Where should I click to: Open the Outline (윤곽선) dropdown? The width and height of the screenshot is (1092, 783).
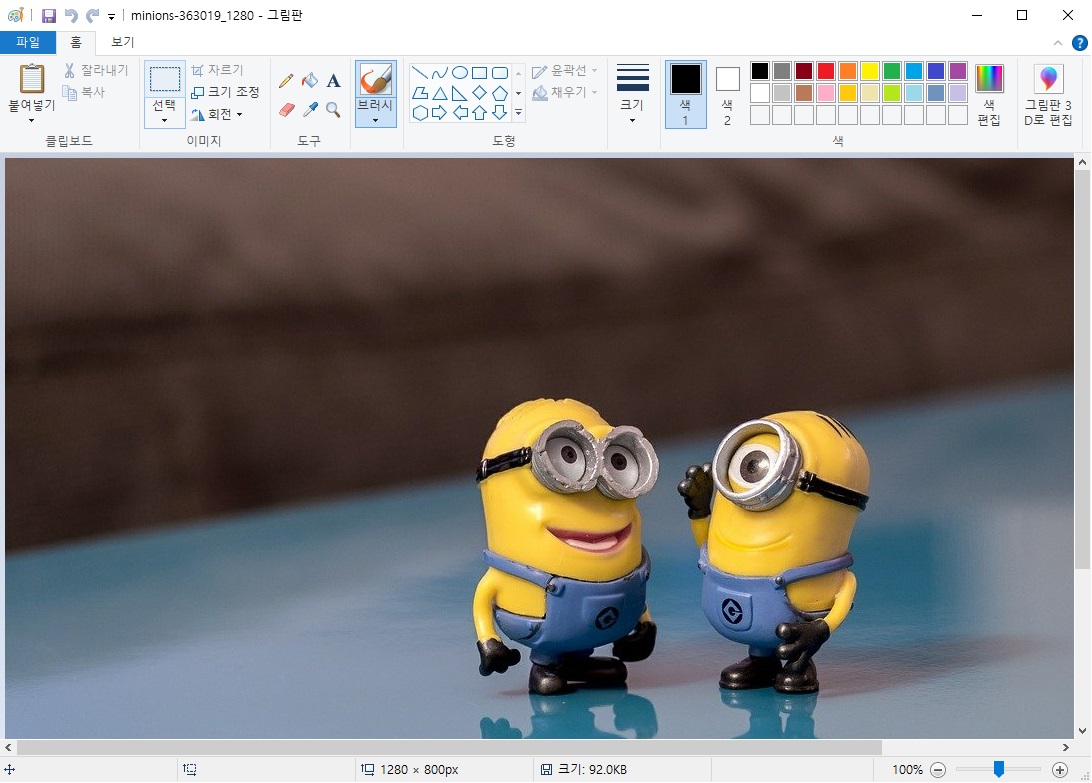(565, 70)
